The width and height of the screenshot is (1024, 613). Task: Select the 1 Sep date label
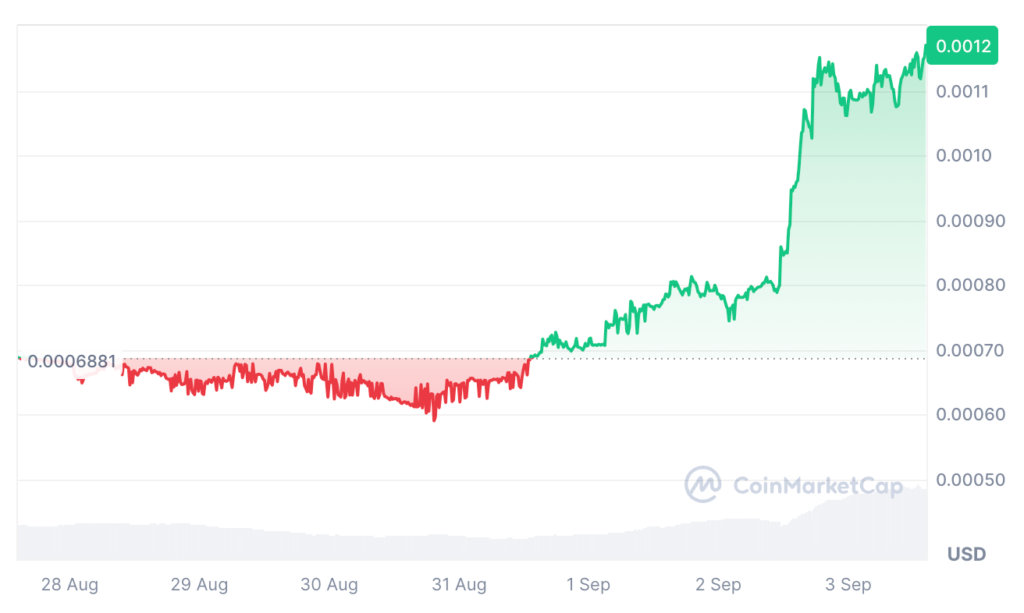(x=588, y=585)
